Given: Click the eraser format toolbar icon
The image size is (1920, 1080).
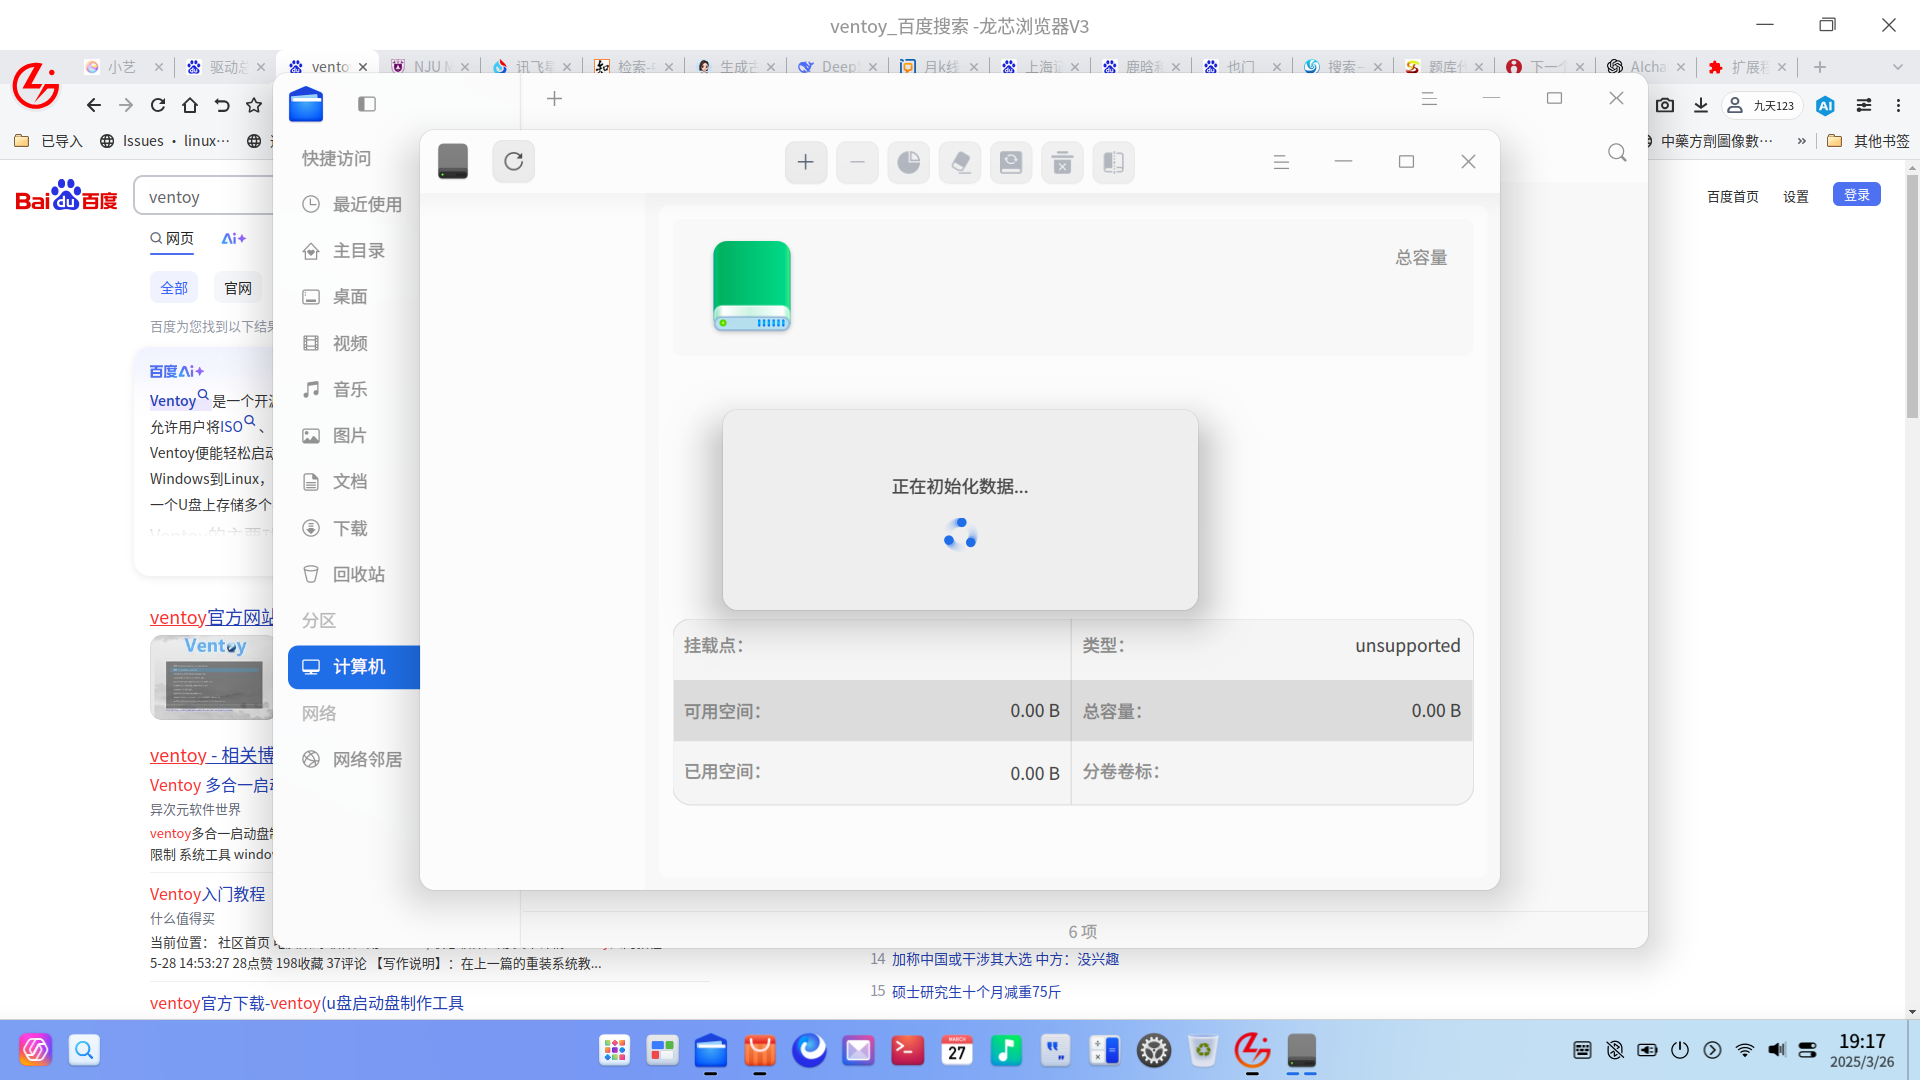Looking at the screenshot, I should 960,162.
